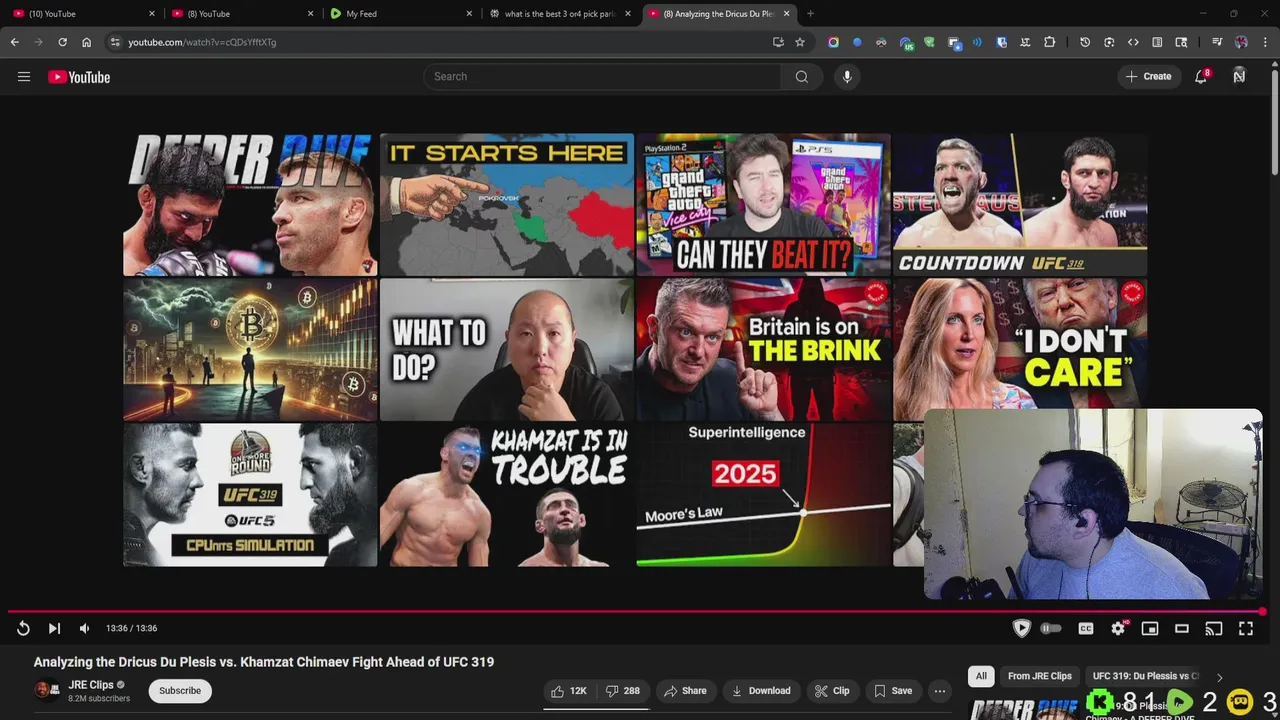
Task: Replay the video
Action: pos(23,628)
